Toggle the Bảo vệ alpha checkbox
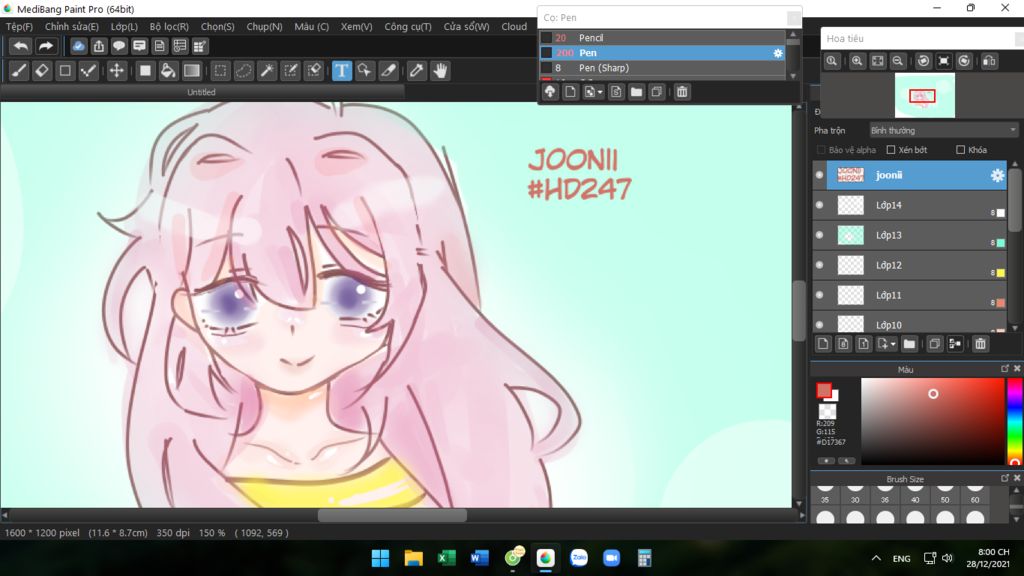1024x576 pixels. pos(822,150)
